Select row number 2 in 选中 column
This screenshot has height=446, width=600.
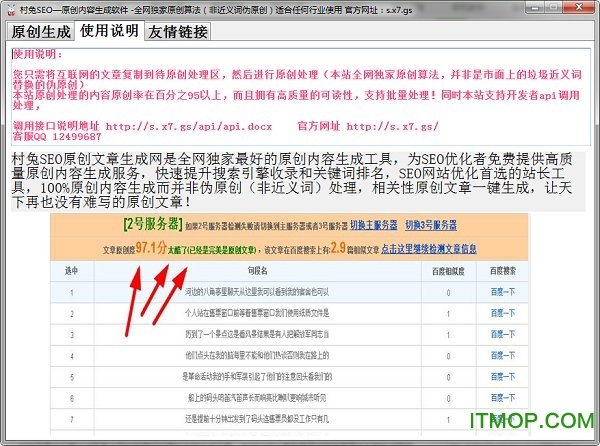[72, 314]
